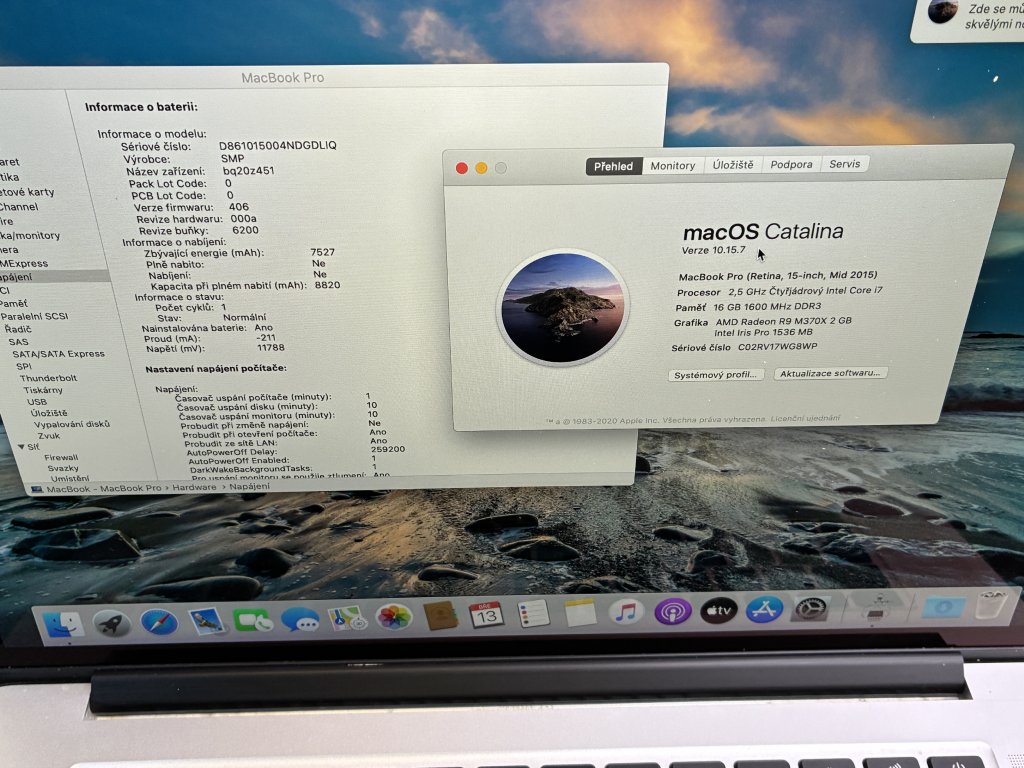The image size is (1024, 768).
Task: Open Finder from the Dock
Action: [64, 624]
